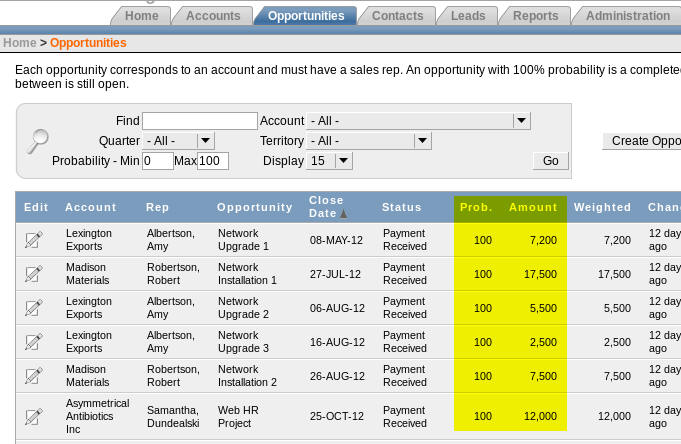
Task: Edit the Network Upgrade 3 opportunity row
Action: tap(34, 342)
